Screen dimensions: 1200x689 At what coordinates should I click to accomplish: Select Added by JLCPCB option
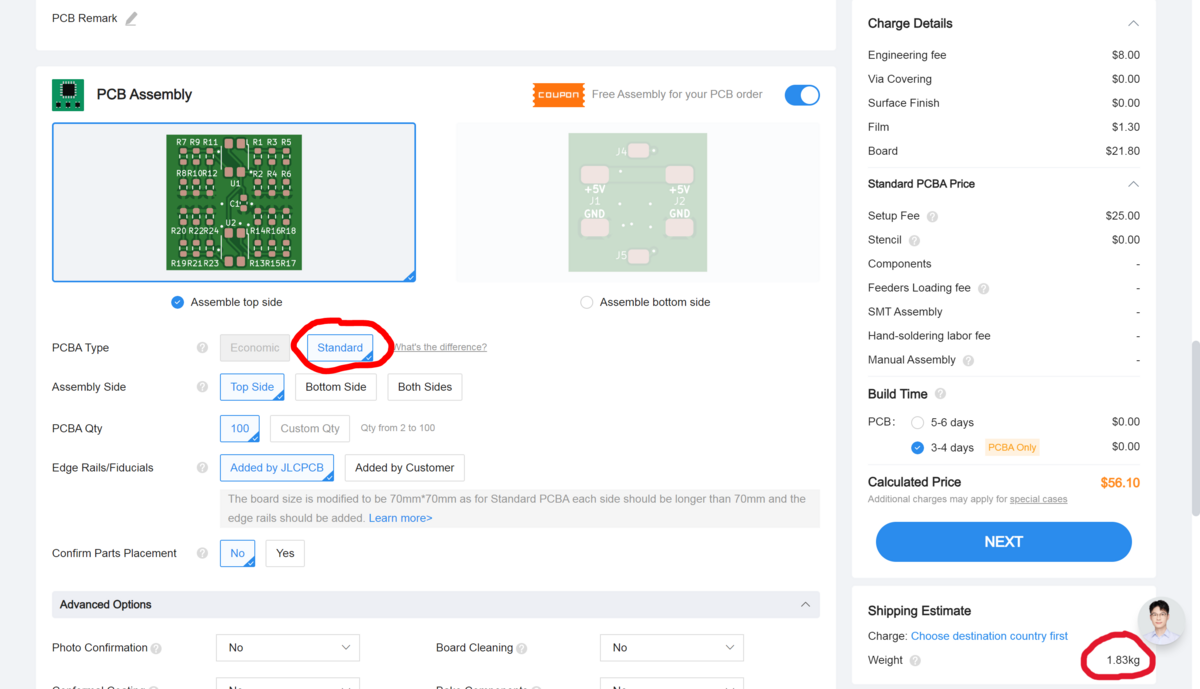[277, 467]
